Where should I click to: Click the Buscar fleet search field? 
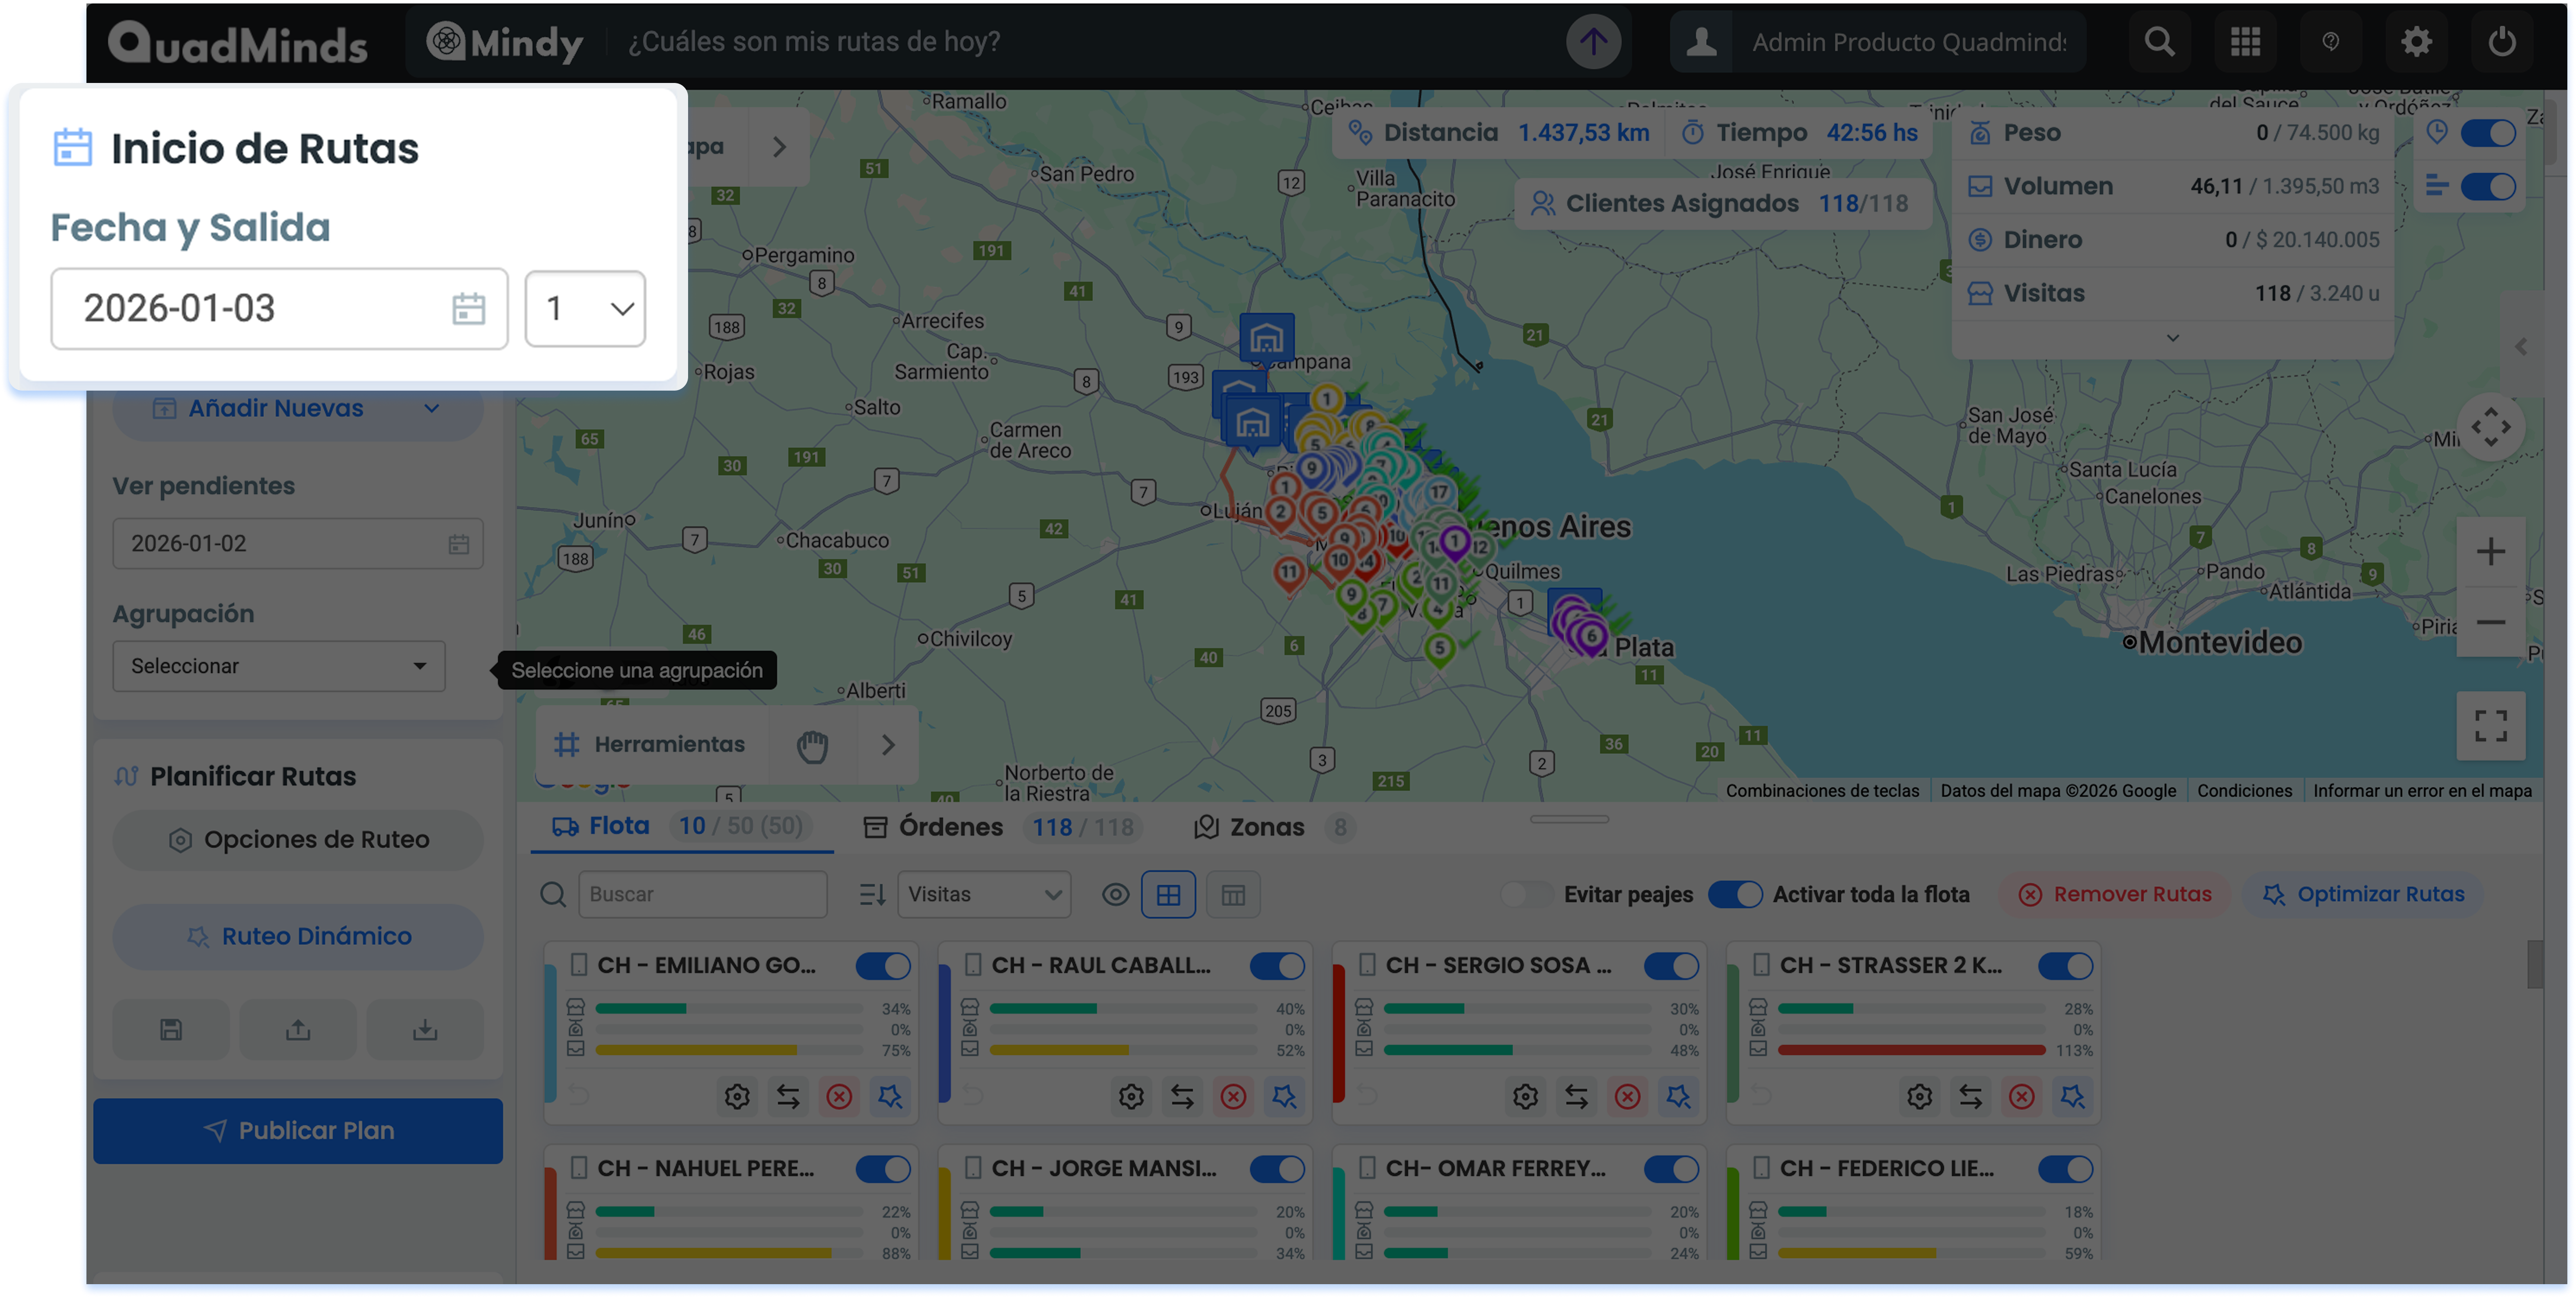[702, 895]
